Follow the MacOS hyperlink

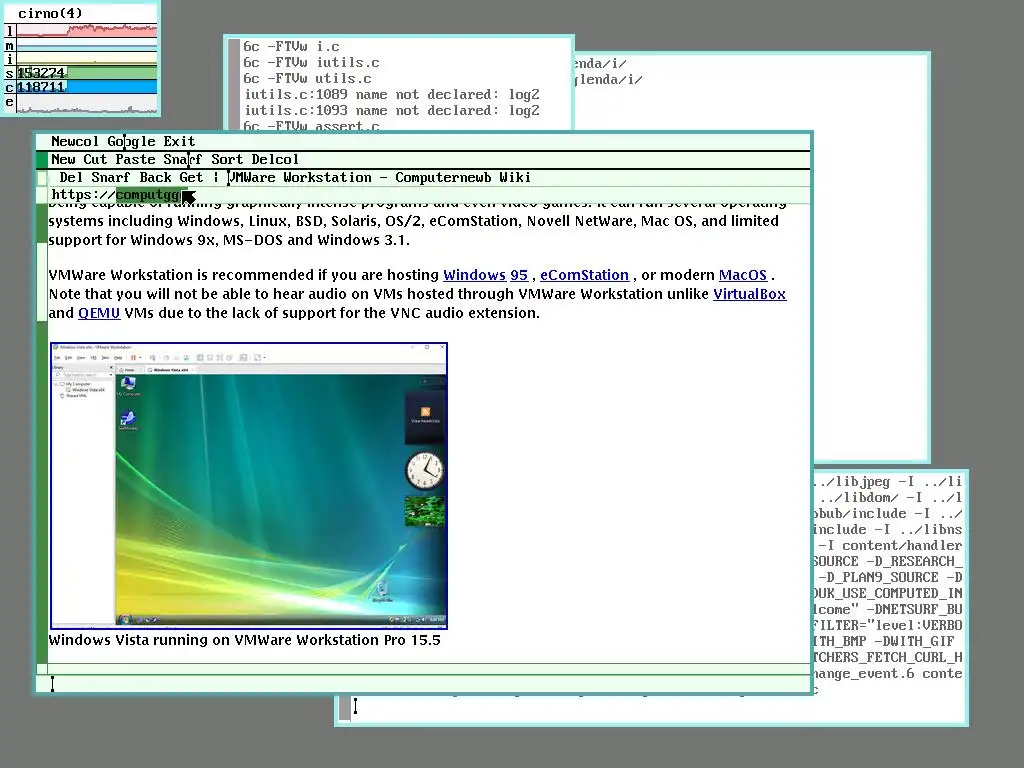(743, 275)
